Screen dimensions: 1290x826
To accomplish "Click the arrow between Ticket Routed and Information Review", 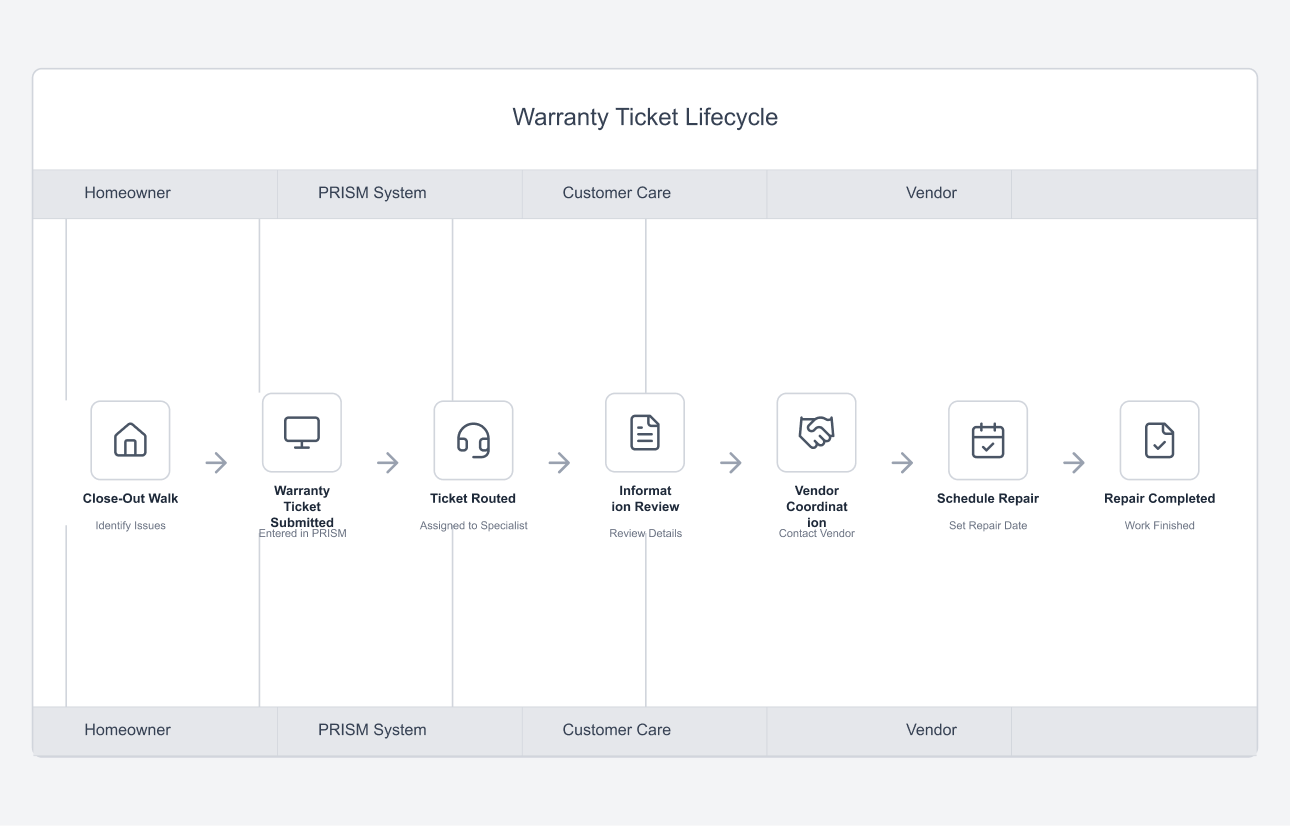I will pos(559,462).
